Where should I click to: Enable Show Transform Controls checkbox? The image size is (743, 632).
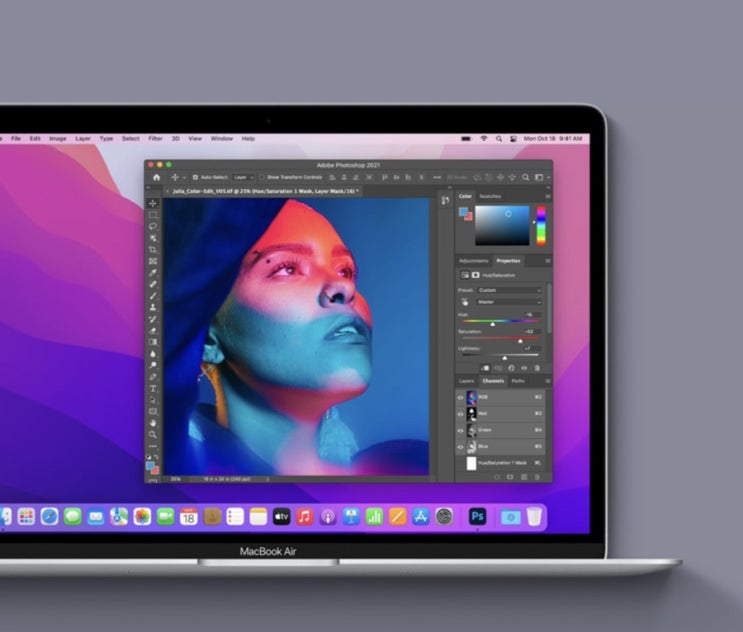(x=262, y=177)
